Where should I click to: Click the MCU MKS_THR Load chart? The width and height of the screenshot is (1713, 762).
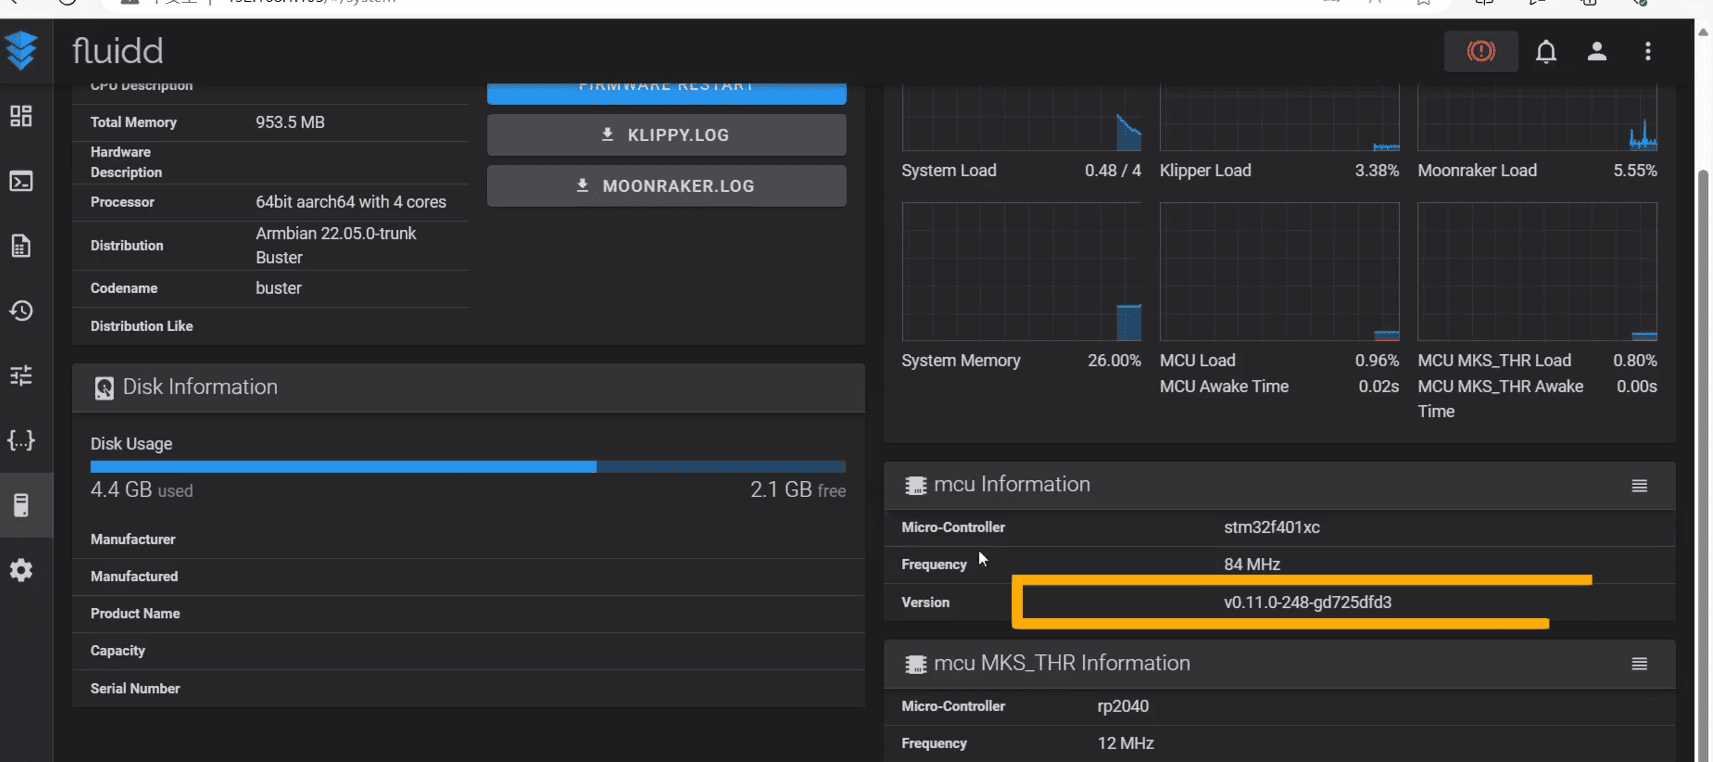point(1537,272)
